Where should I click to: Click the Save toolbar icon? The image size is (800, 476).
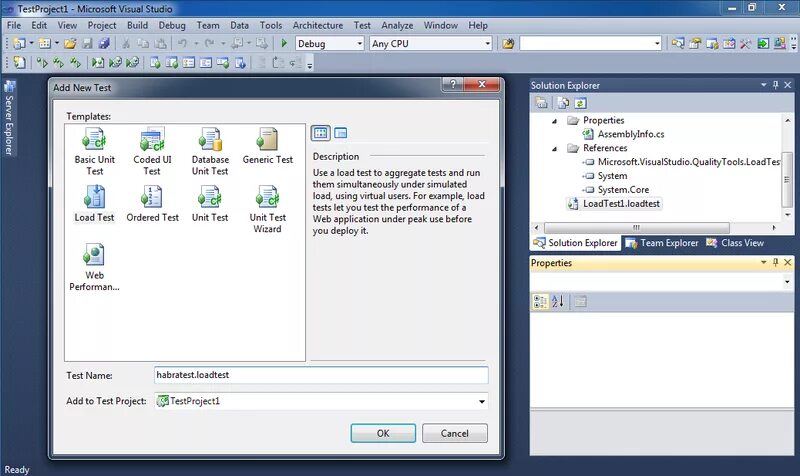tap(87, 44)
